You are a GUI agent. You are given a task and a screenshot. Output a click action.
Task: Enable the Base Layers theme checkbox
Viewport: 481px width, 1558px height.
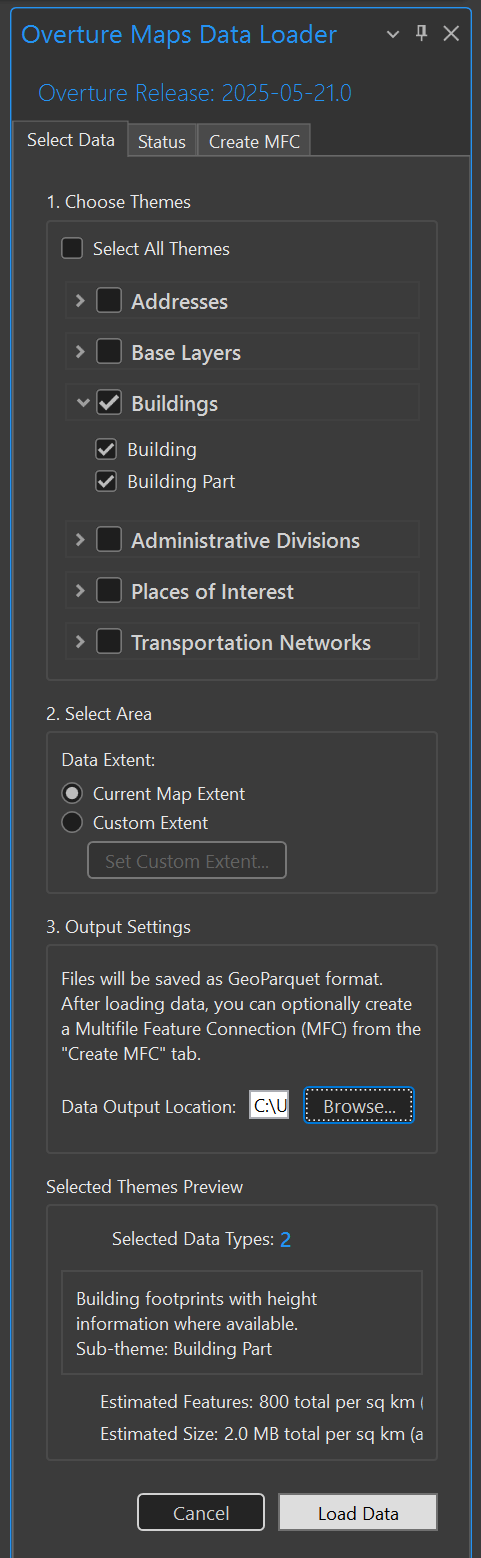pyautogui.click(x=109, y=351)
